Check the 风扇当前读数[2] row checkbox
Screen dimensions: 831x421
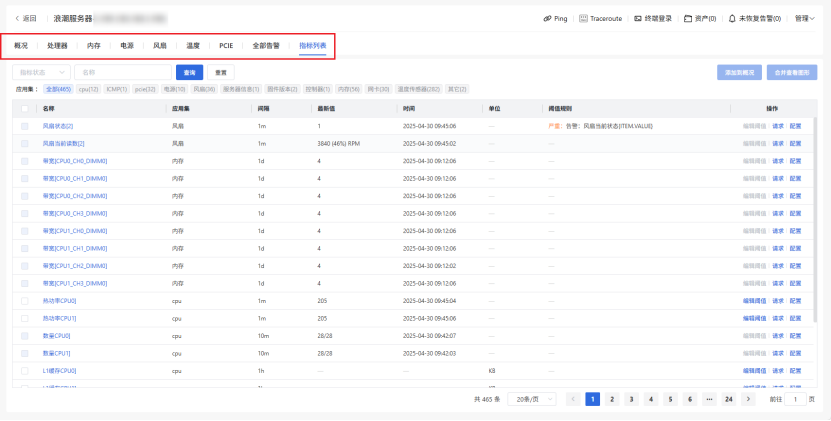[x=24, y=144]
